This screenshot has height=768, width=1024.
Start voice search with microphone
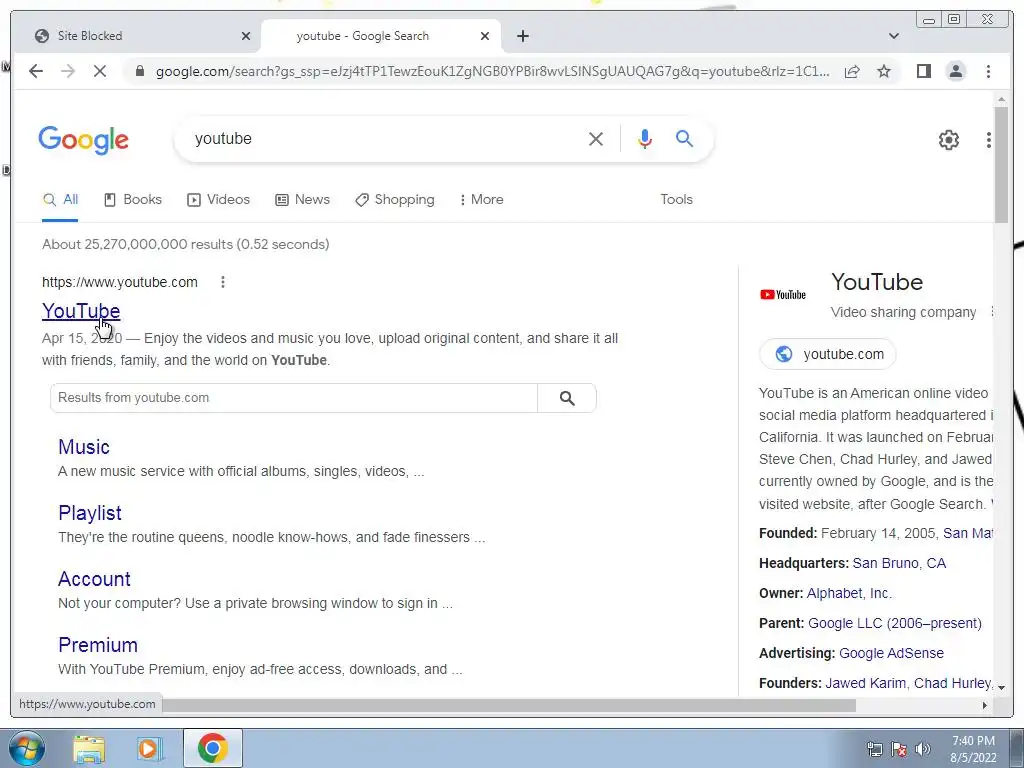[645, 138]
